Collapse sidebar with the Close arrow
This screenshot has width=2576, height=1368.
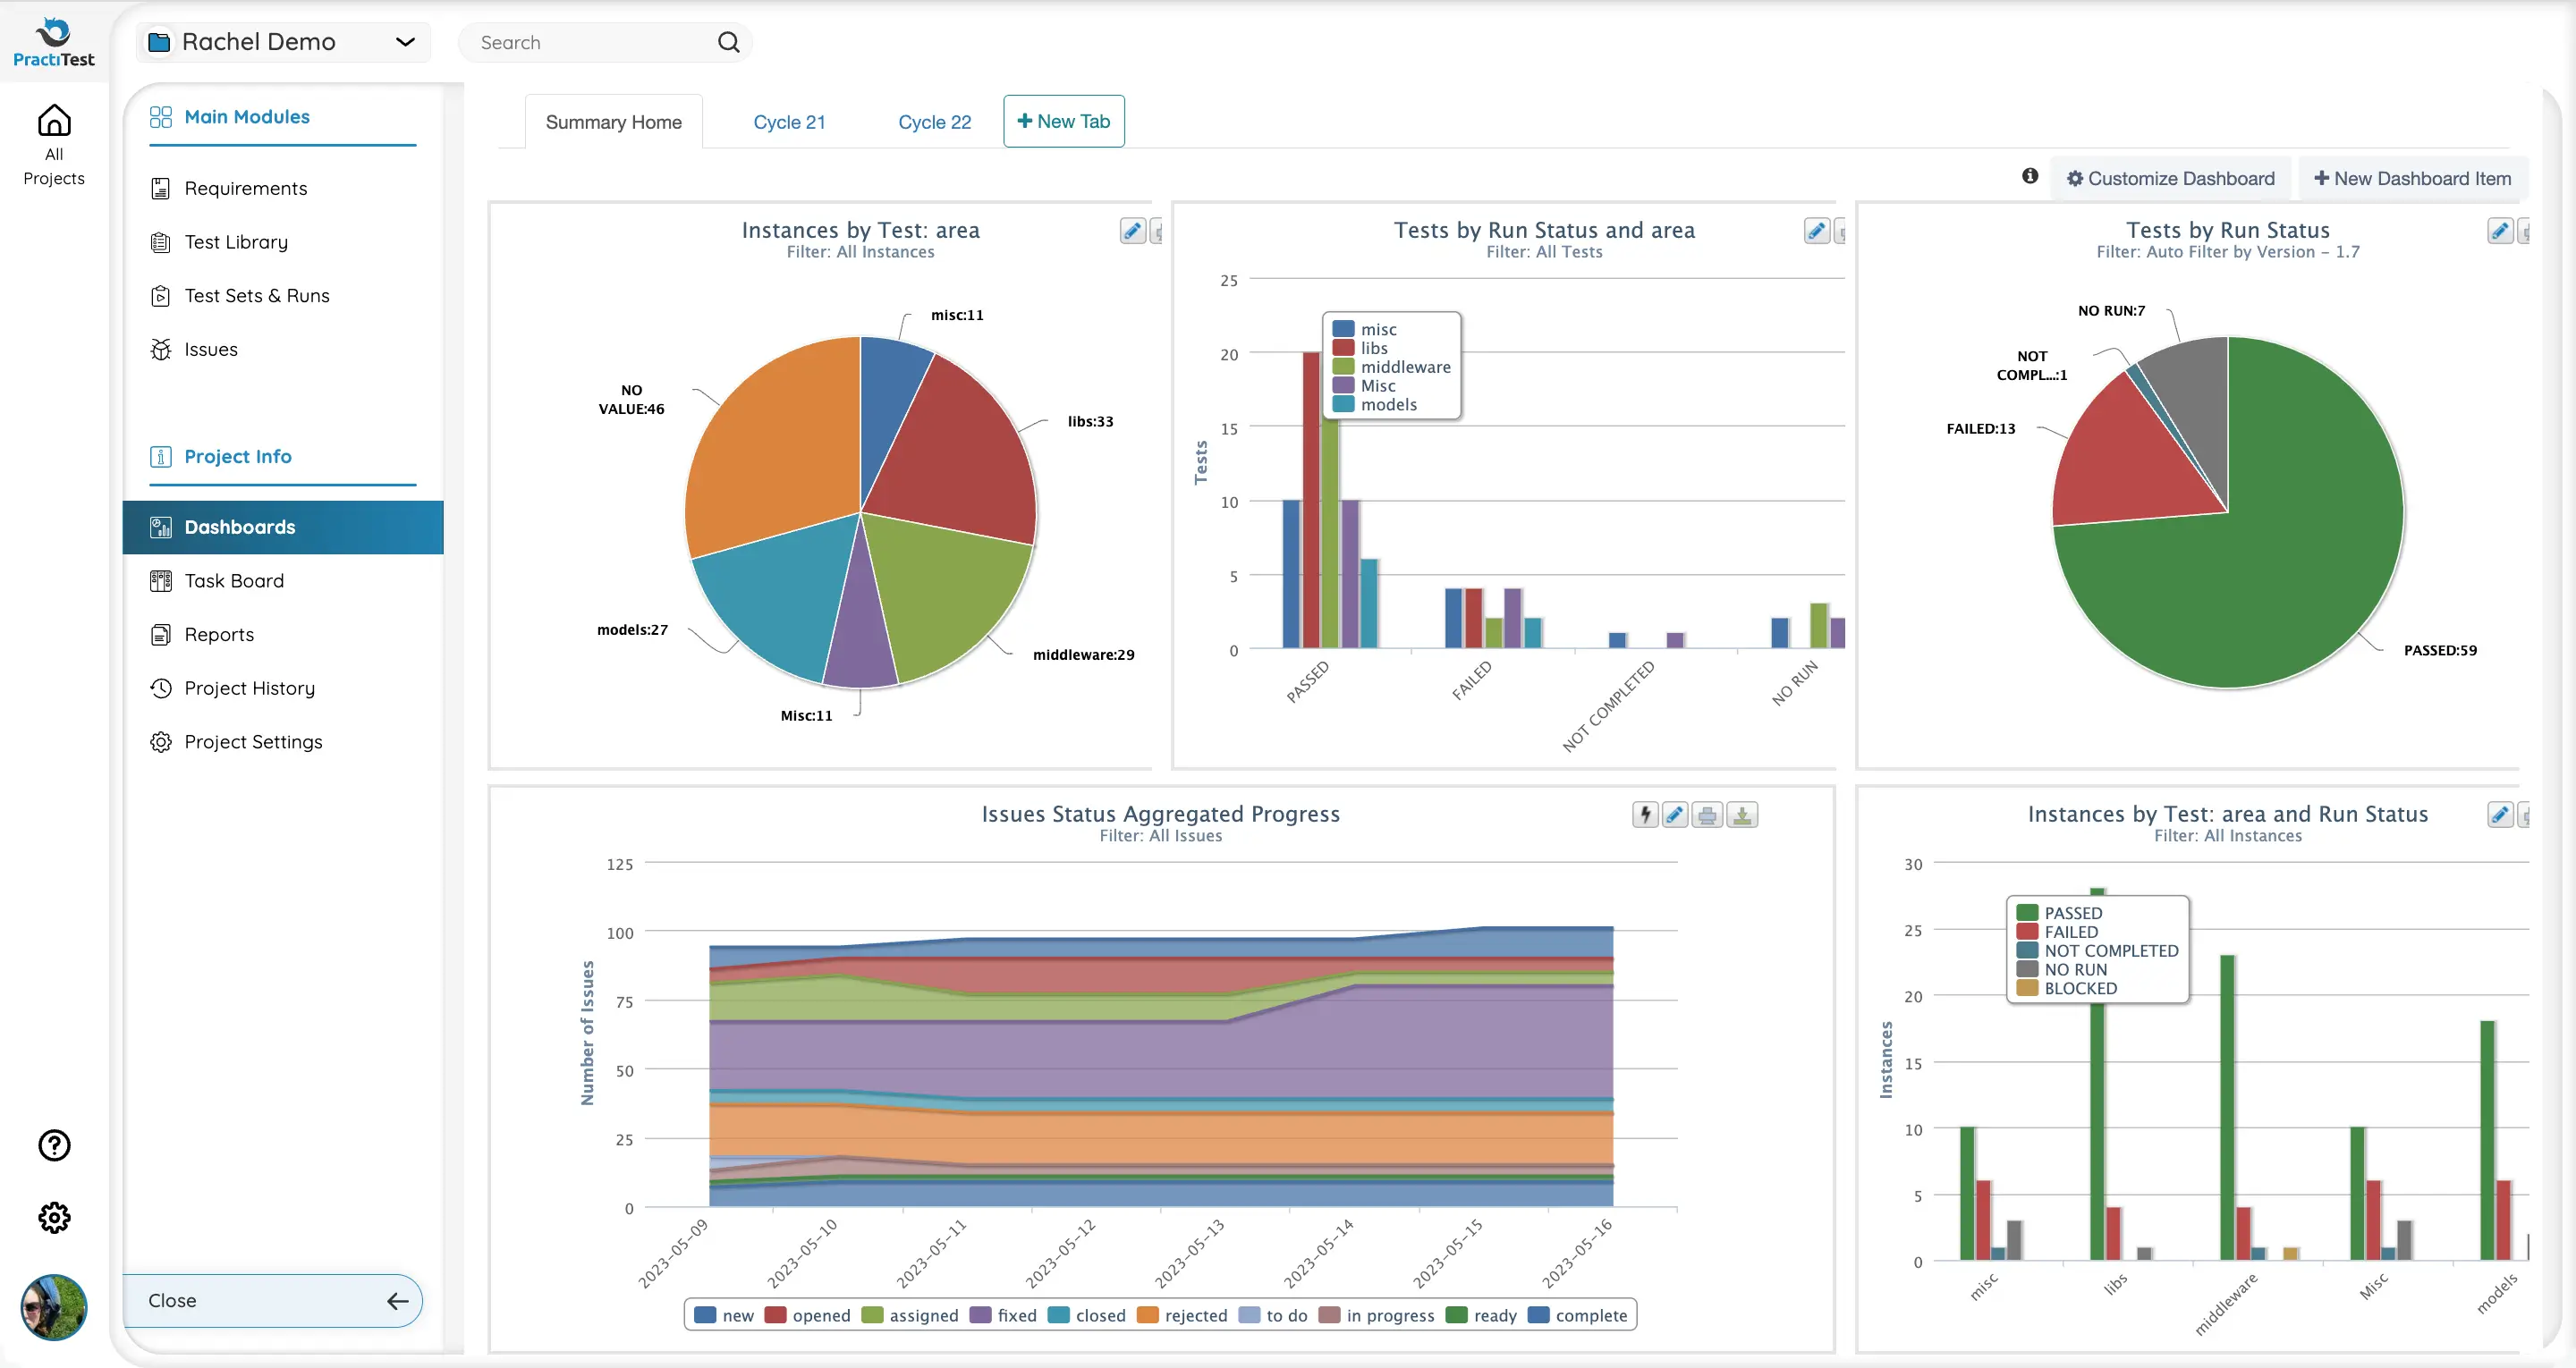(x=397, y=1301)
